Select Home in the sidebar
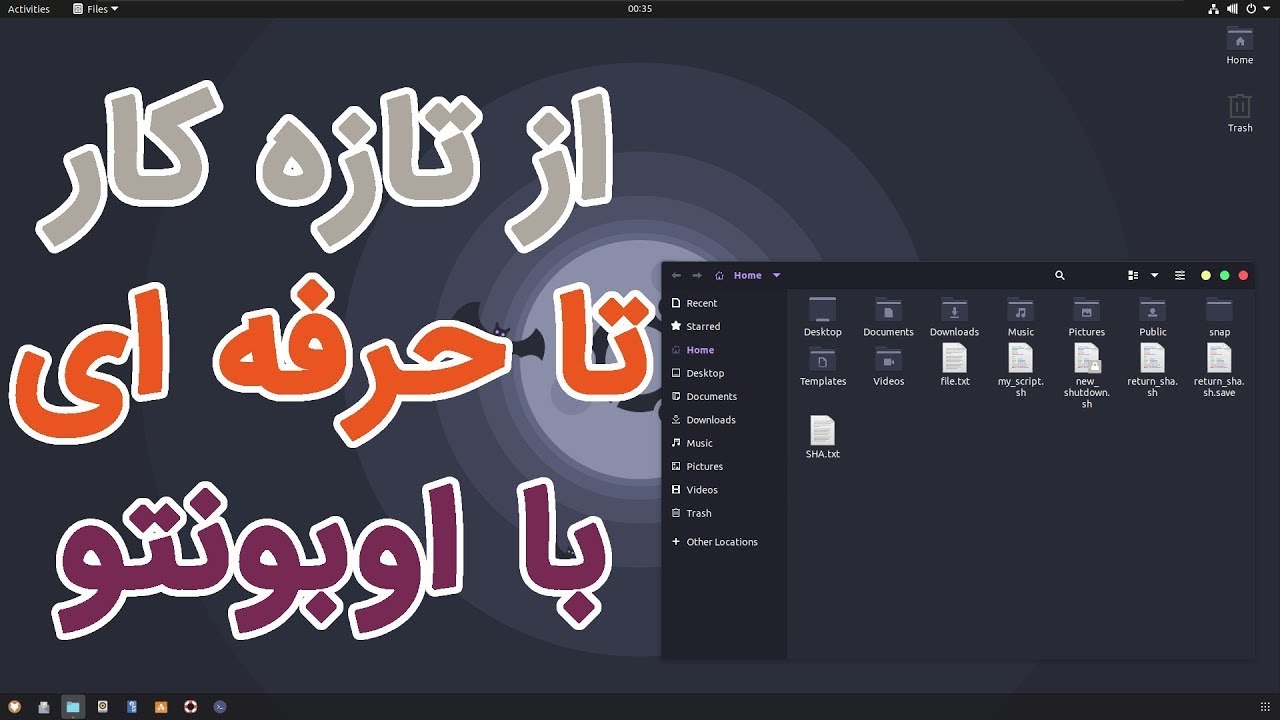The image size is (1280, 720). point(725,350)
